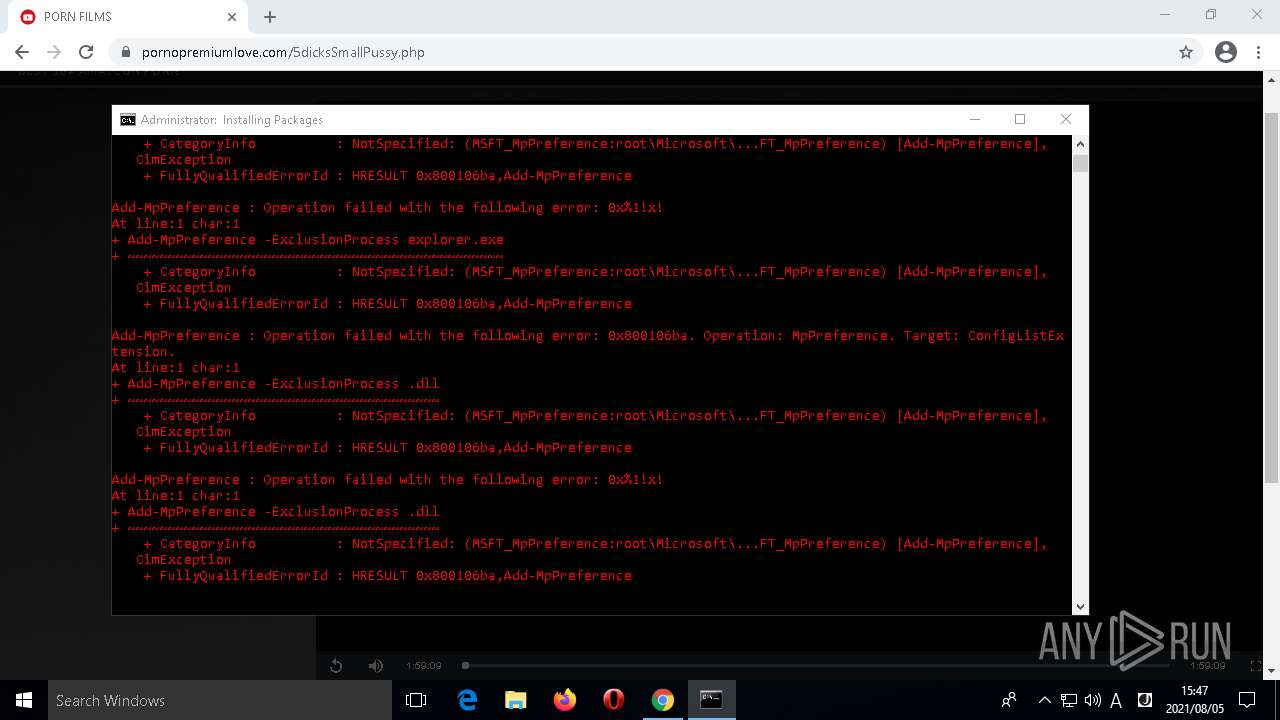Viewport: 1280px width, 720px height.
Task: Click the console scrollbar down arrow
Action: [x=1080, y=606]
